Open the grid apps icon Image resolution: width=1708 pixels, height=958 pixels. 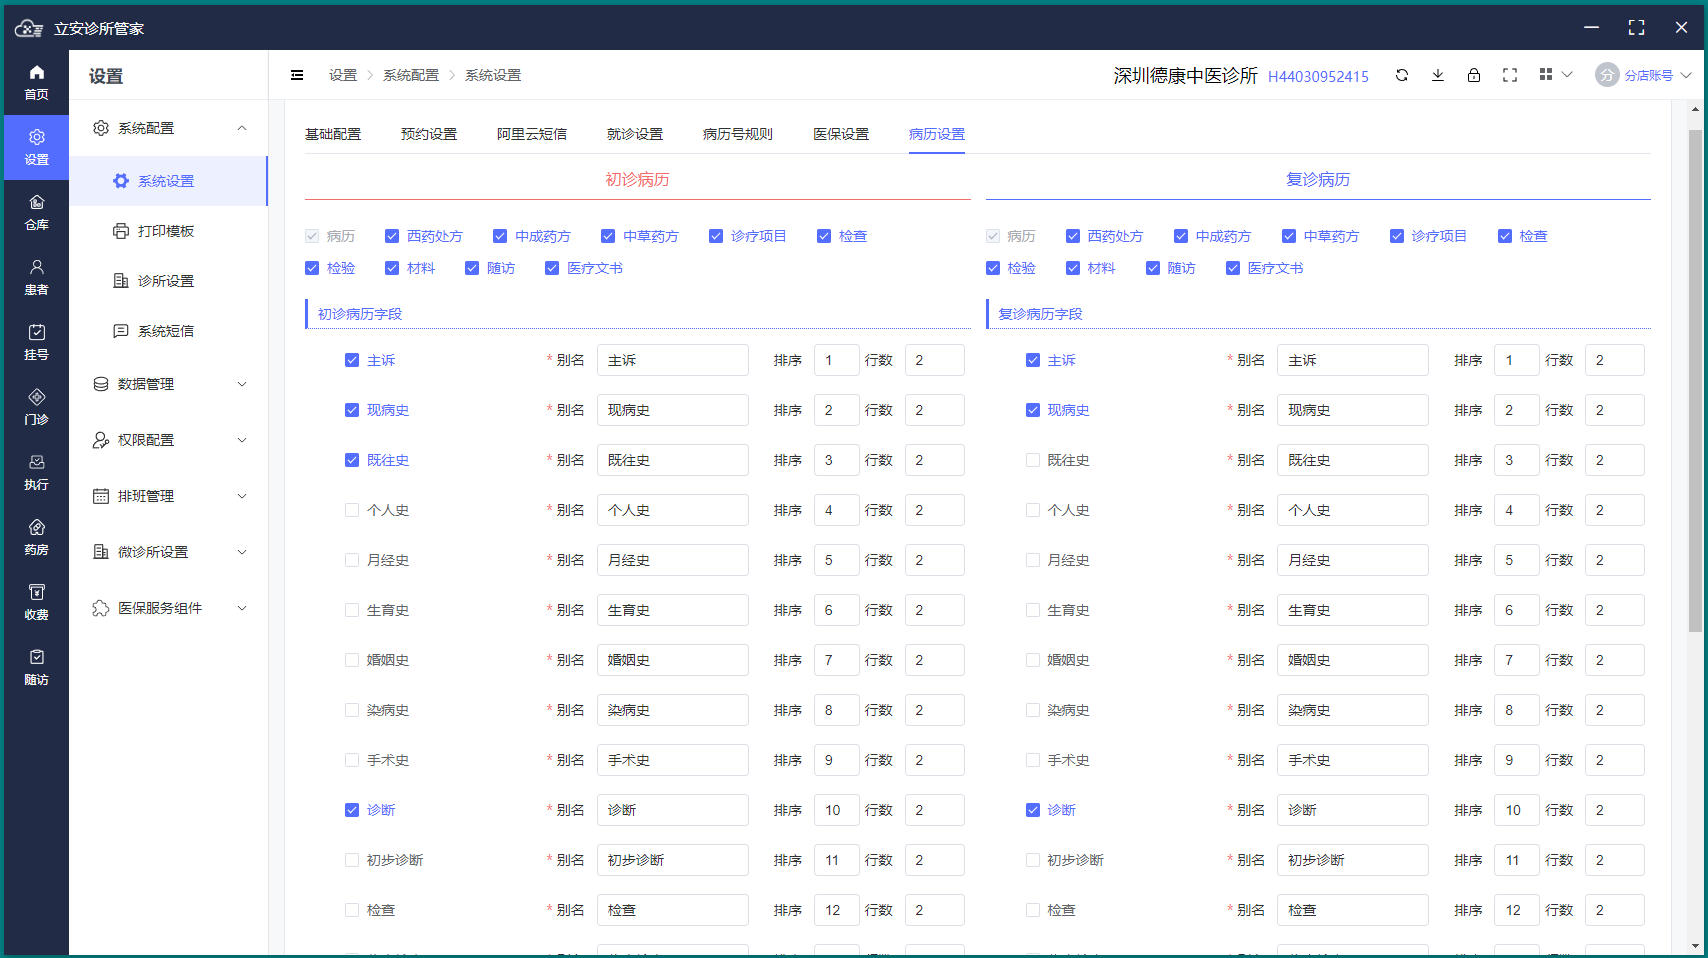click(1546, 75)
